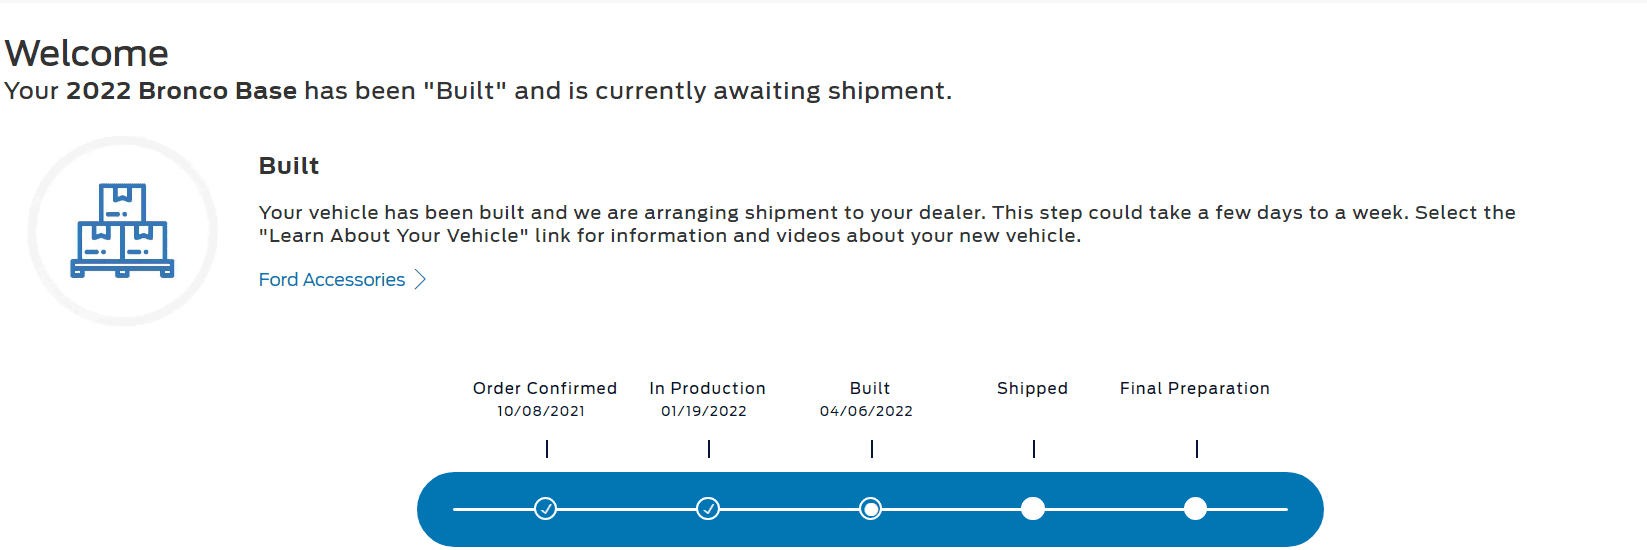Click the Order Confirmed step label
The image size is (1647, 550).
coord(545,388)
